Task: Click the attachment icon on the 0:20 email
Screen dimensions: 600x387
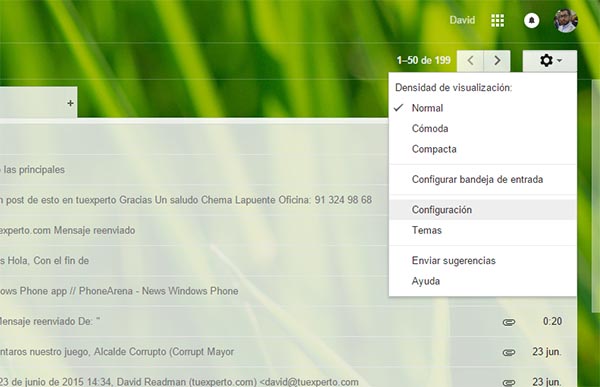Action: click(509, 322)
